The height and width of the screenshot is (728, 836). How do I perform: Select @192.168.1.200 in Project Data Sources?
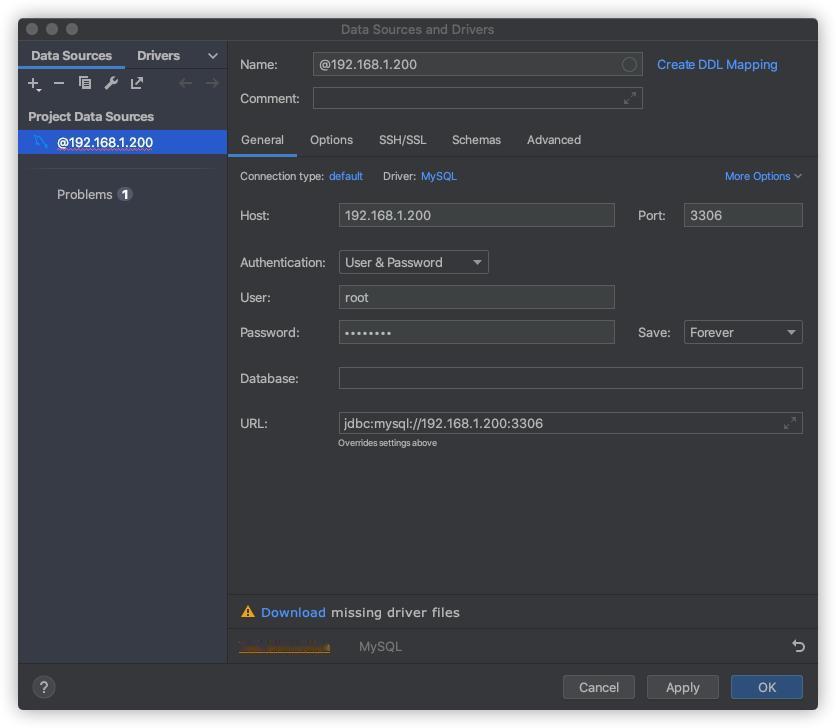(123, 142)
